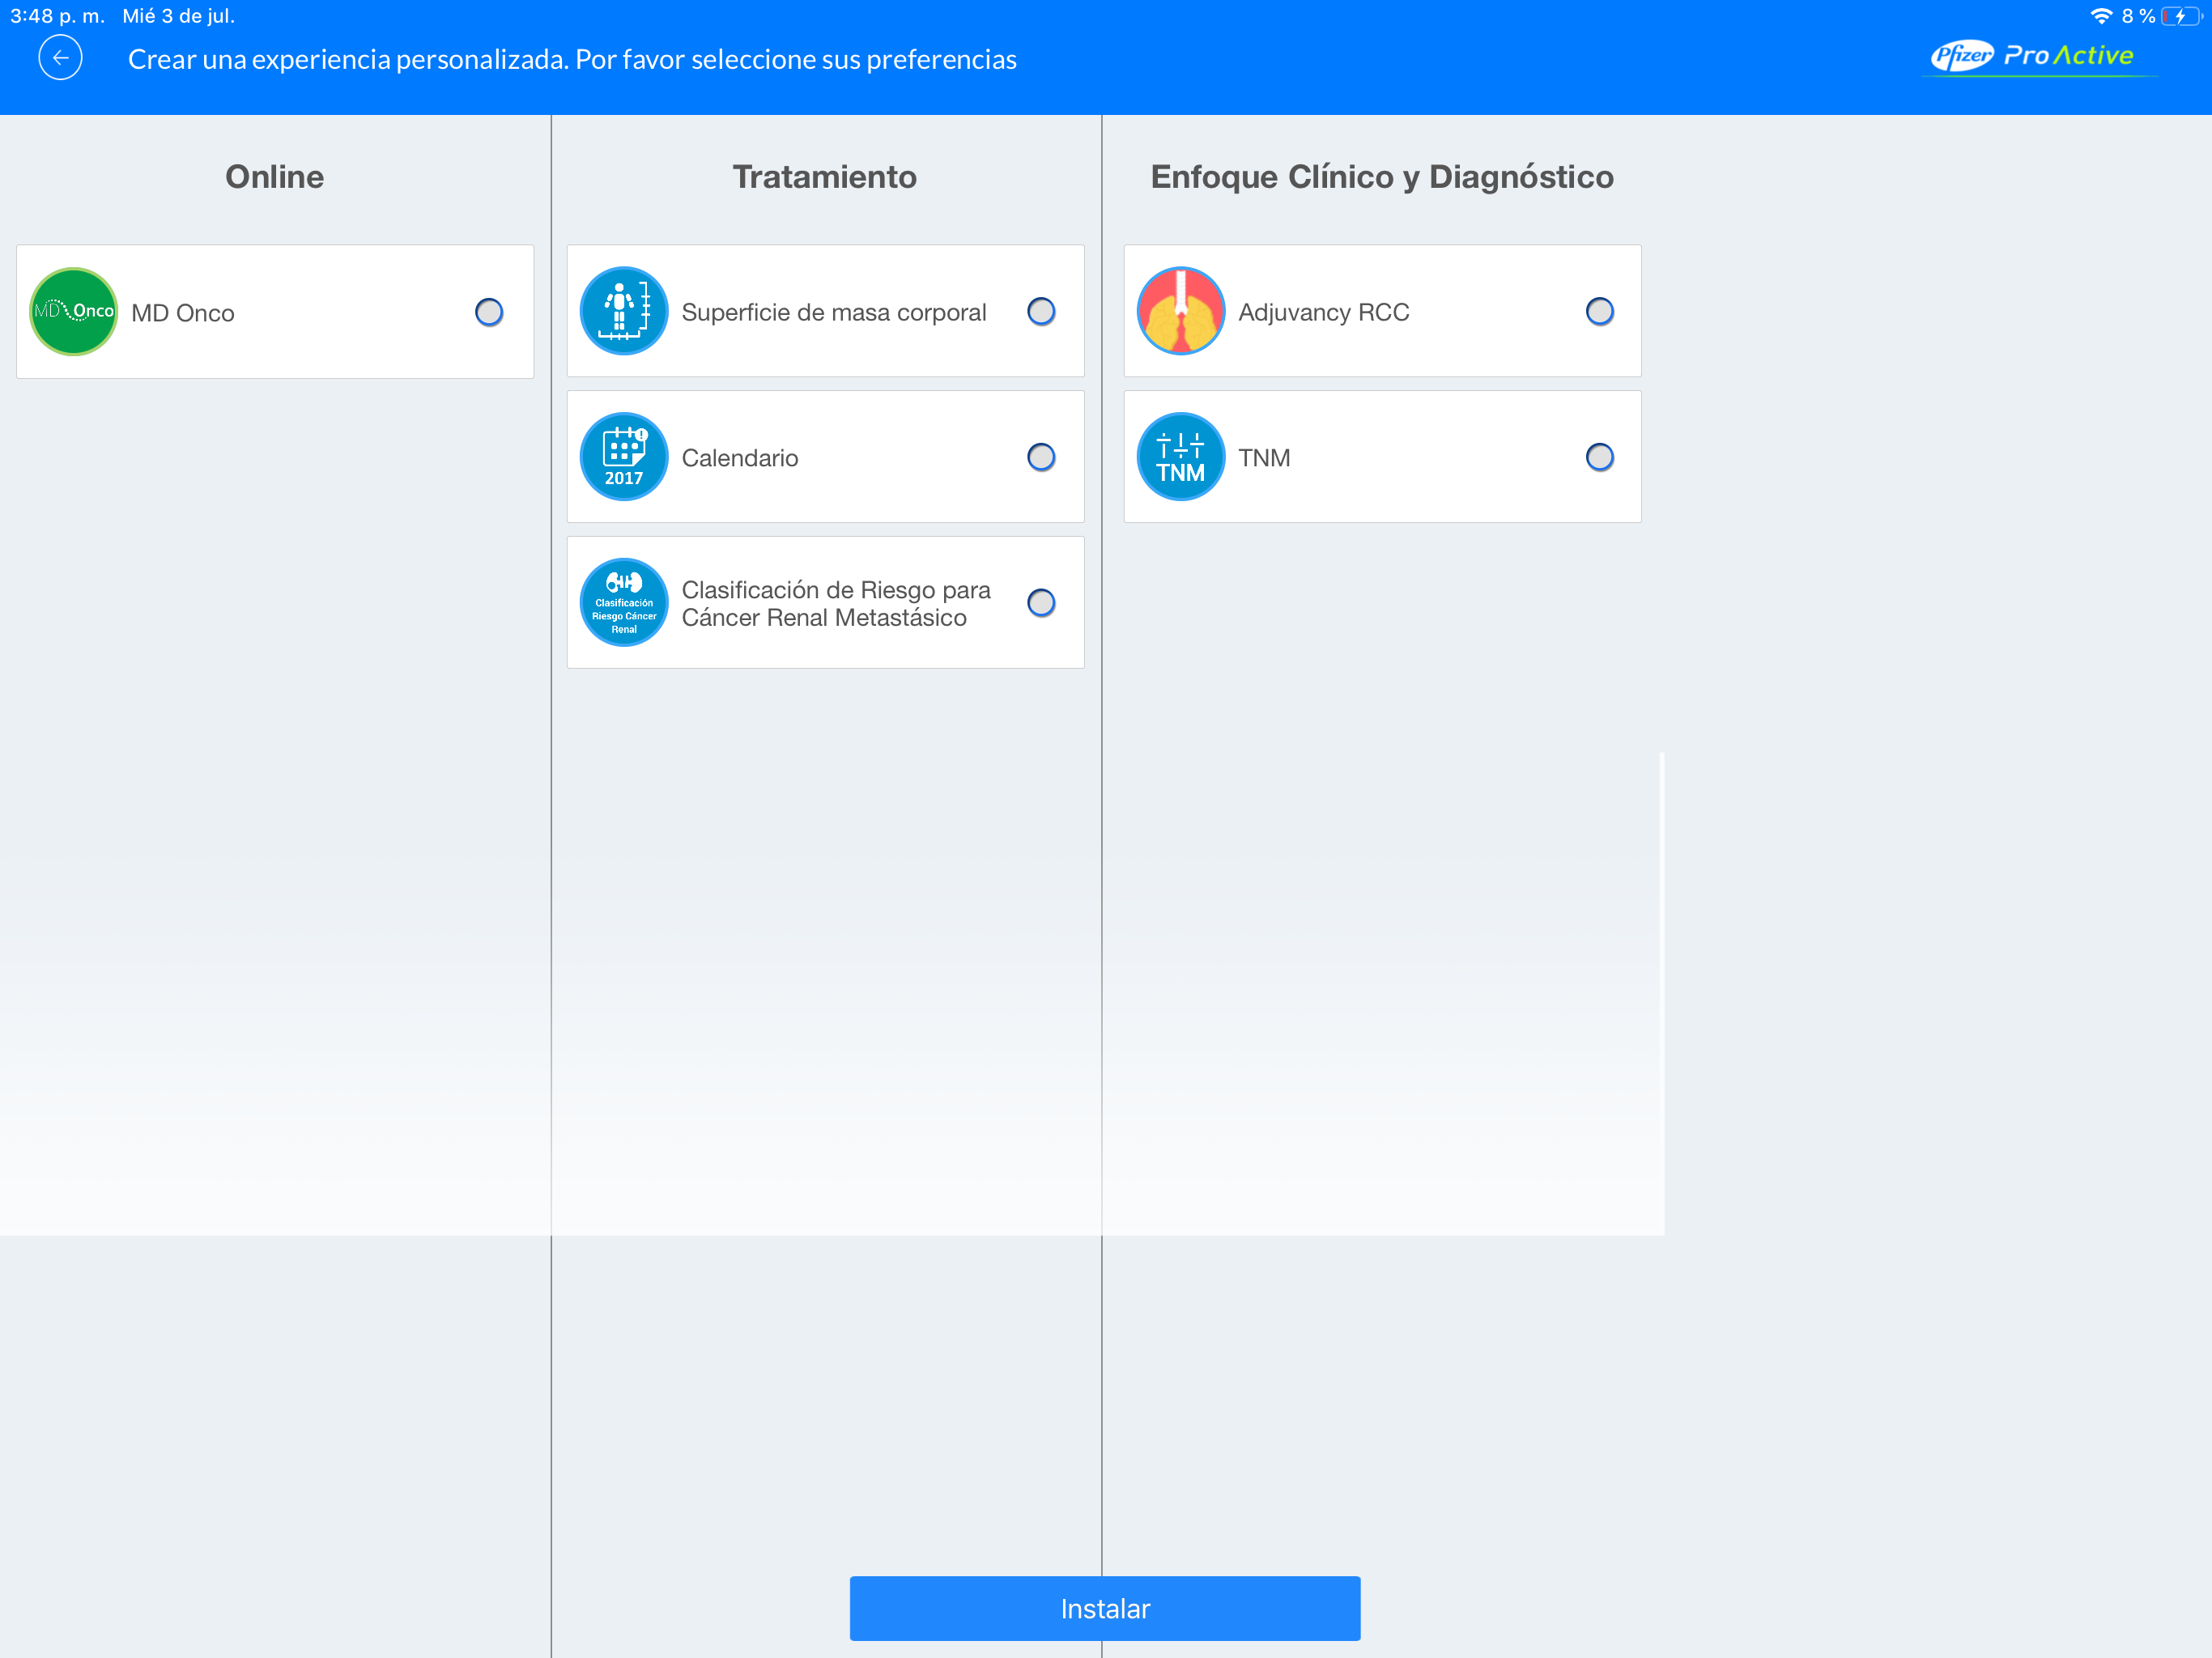This screenshot has width=2212, height=1658.
Task: Tap the body surface area figure icon
Action: point(624,311)
